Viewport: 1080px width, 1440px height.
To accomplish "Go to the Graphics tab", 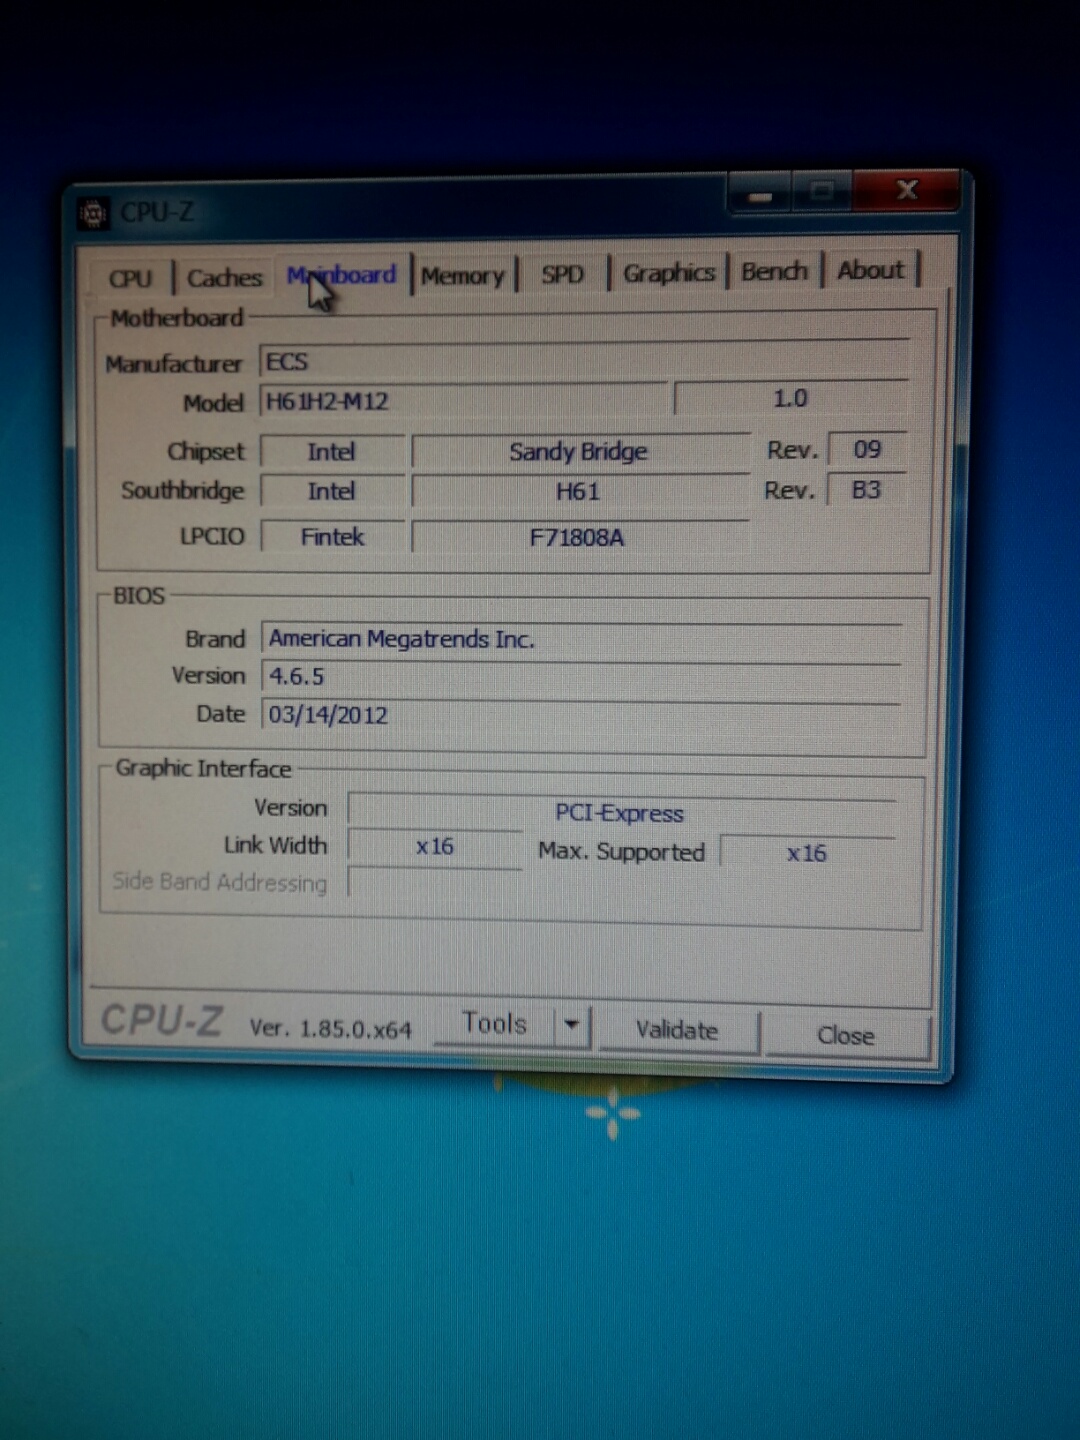I will 669,272.
